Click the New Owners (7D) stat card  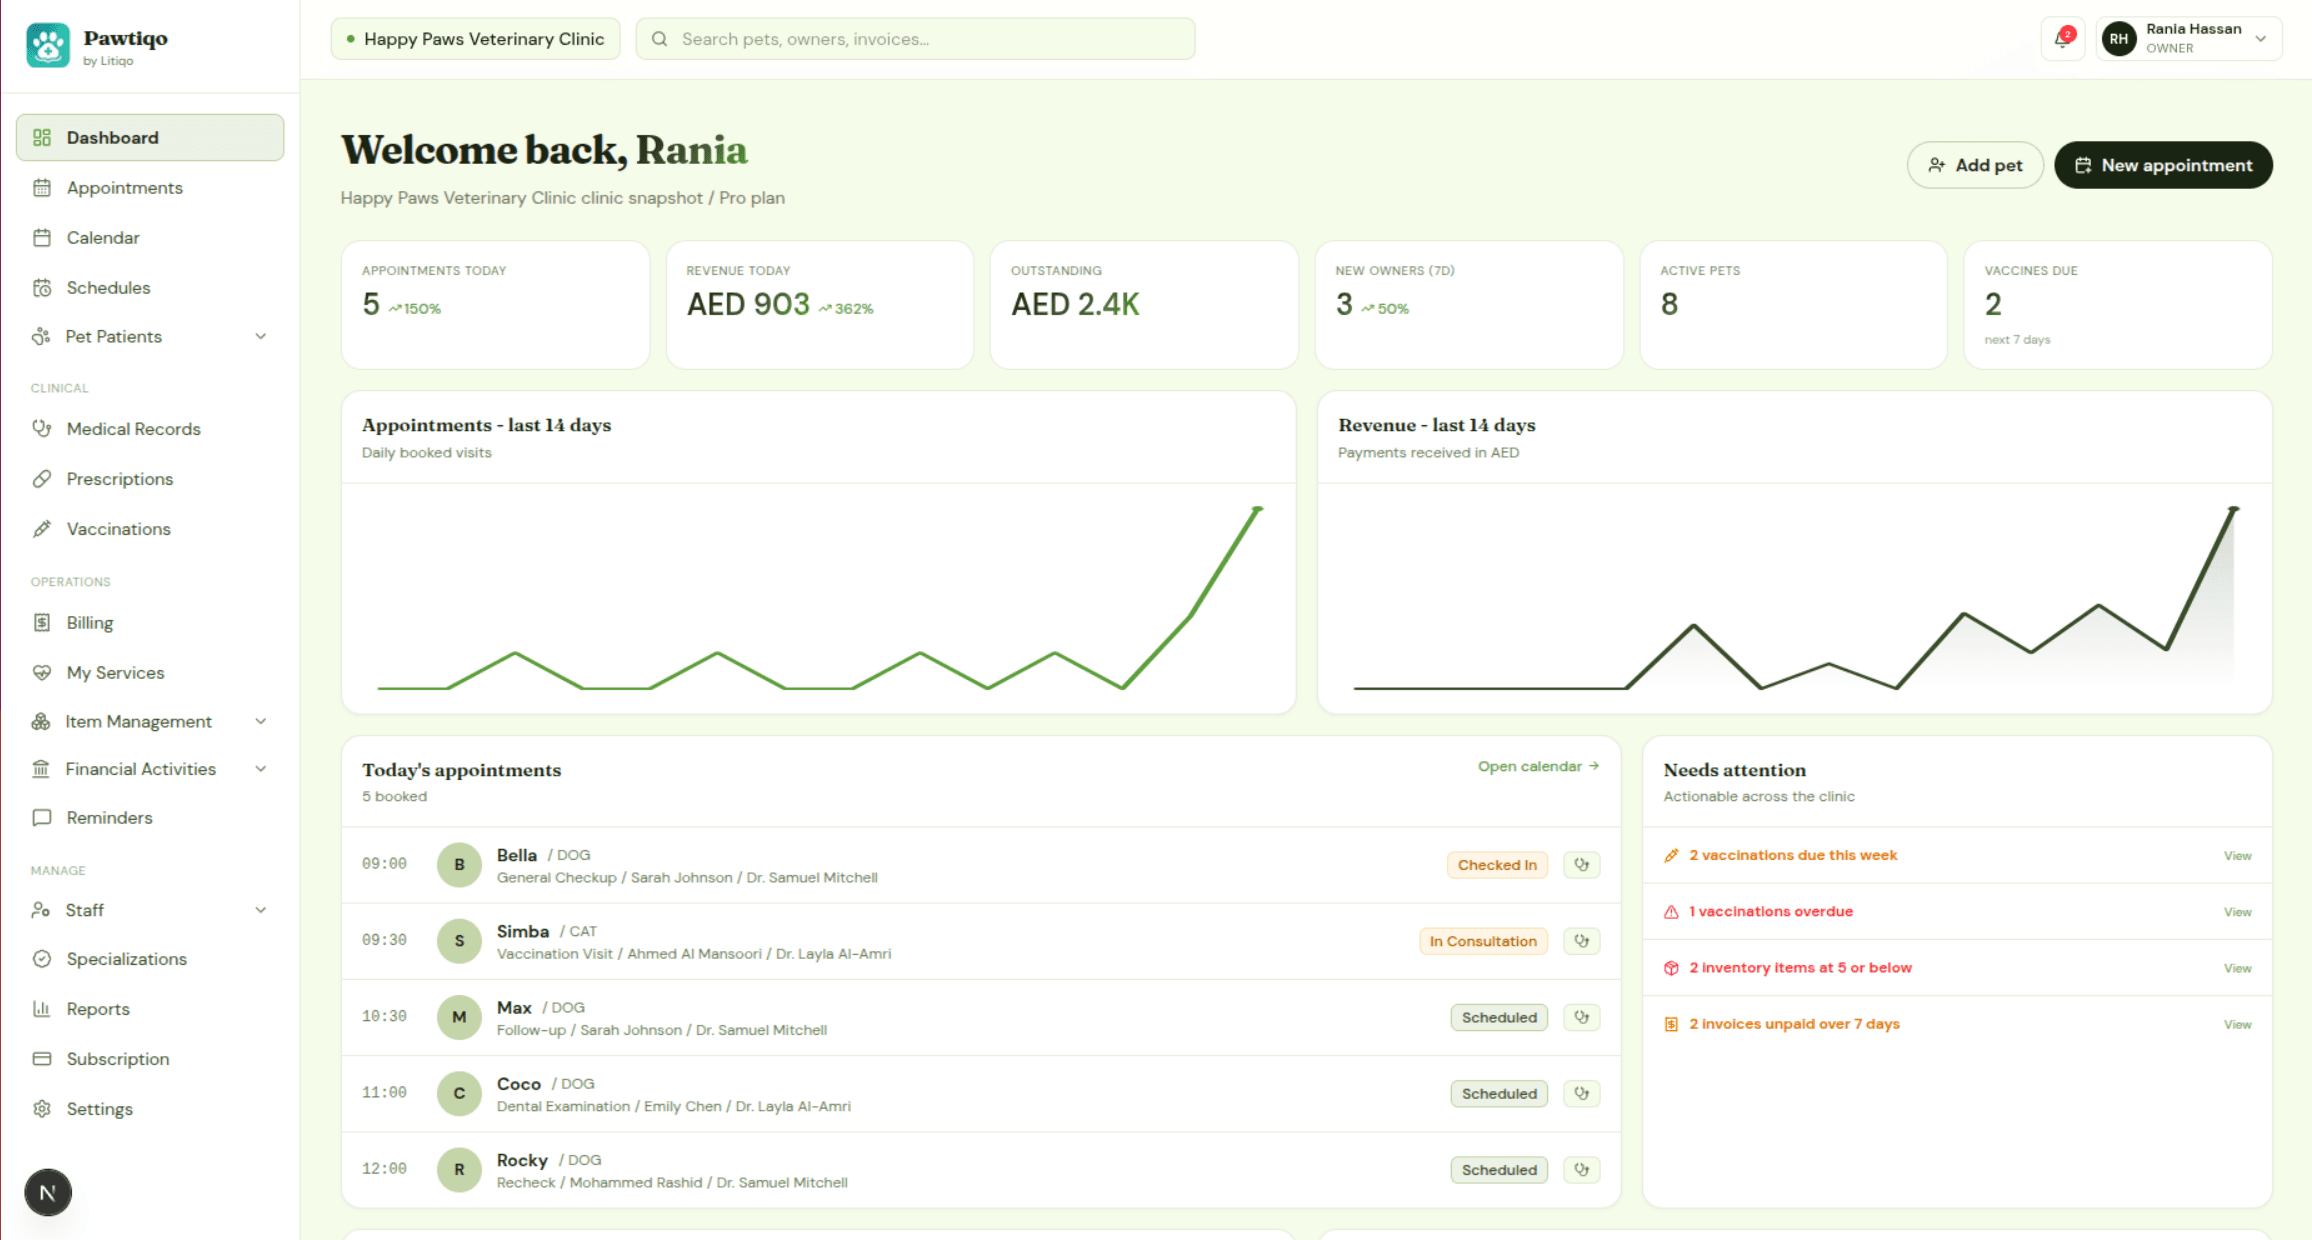point(1469,305)
